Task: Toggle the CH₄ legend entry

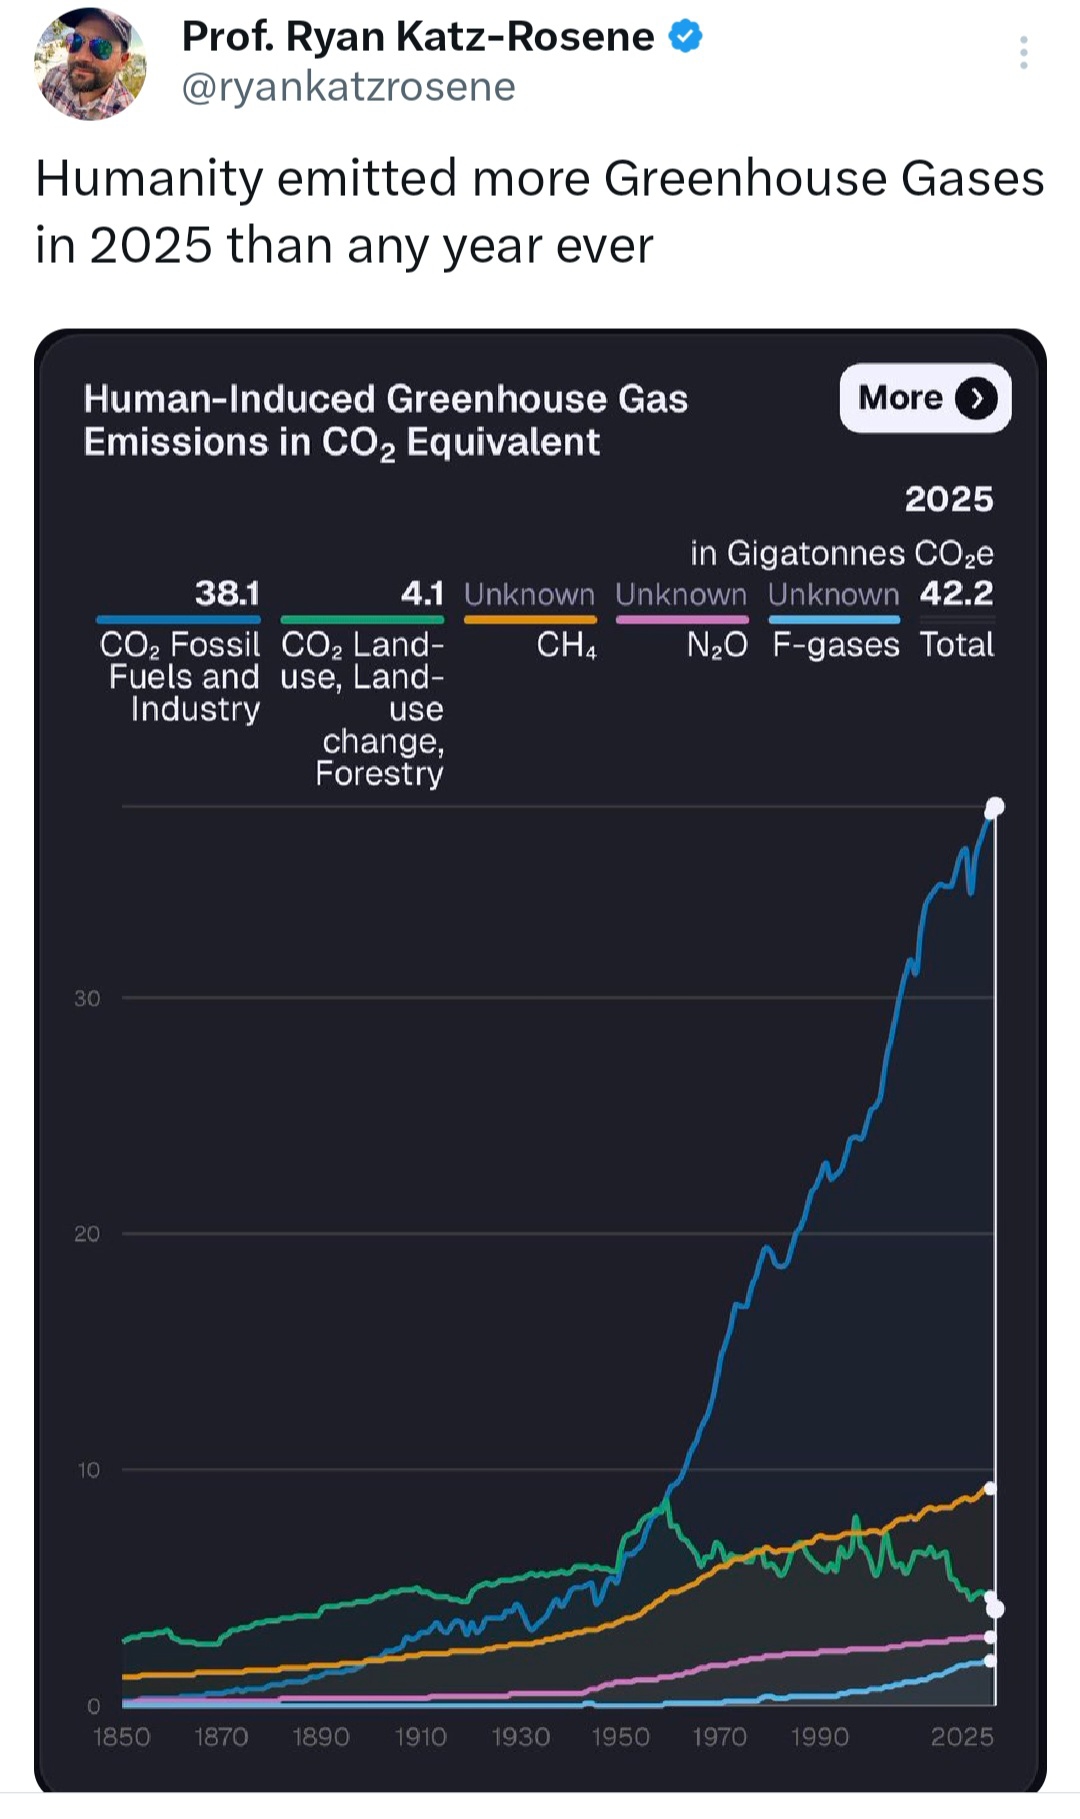Action: 566,645
